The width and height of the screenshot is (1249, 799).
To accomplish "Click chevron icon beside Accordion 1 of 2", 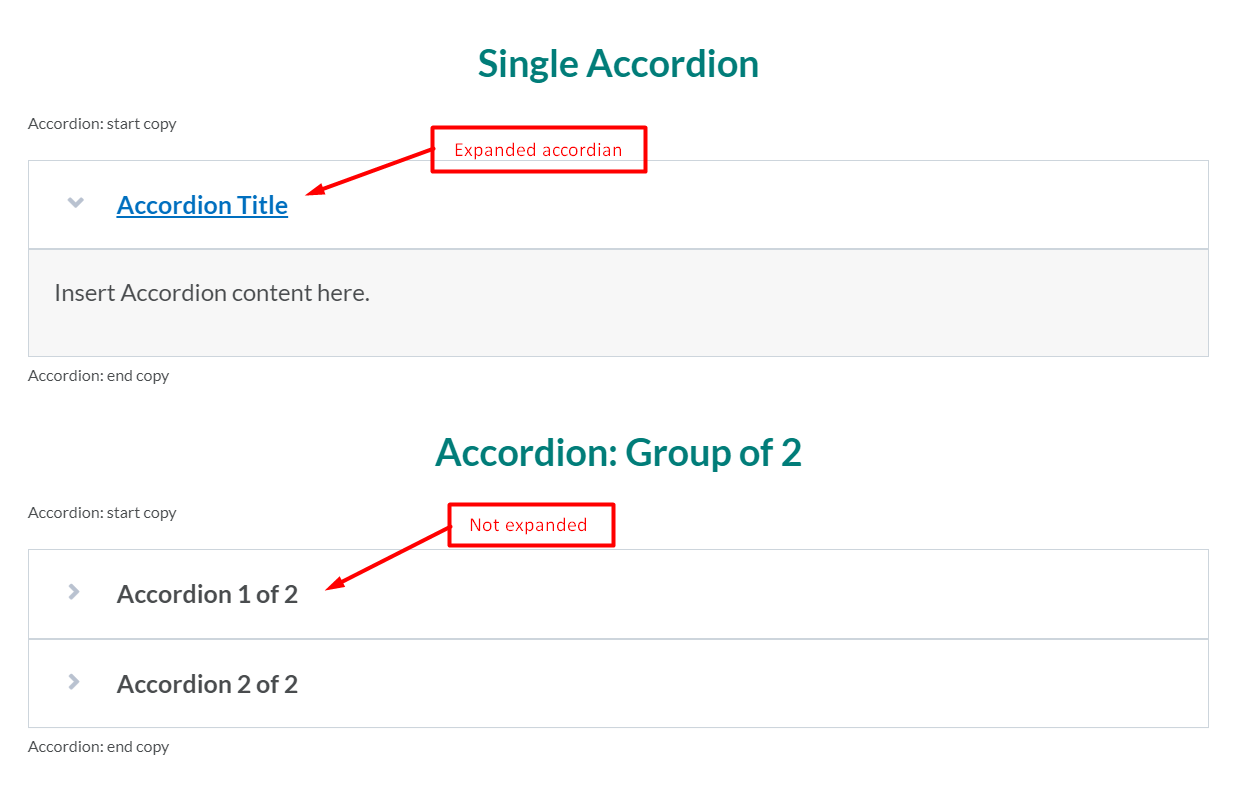I will pos(74,592).
